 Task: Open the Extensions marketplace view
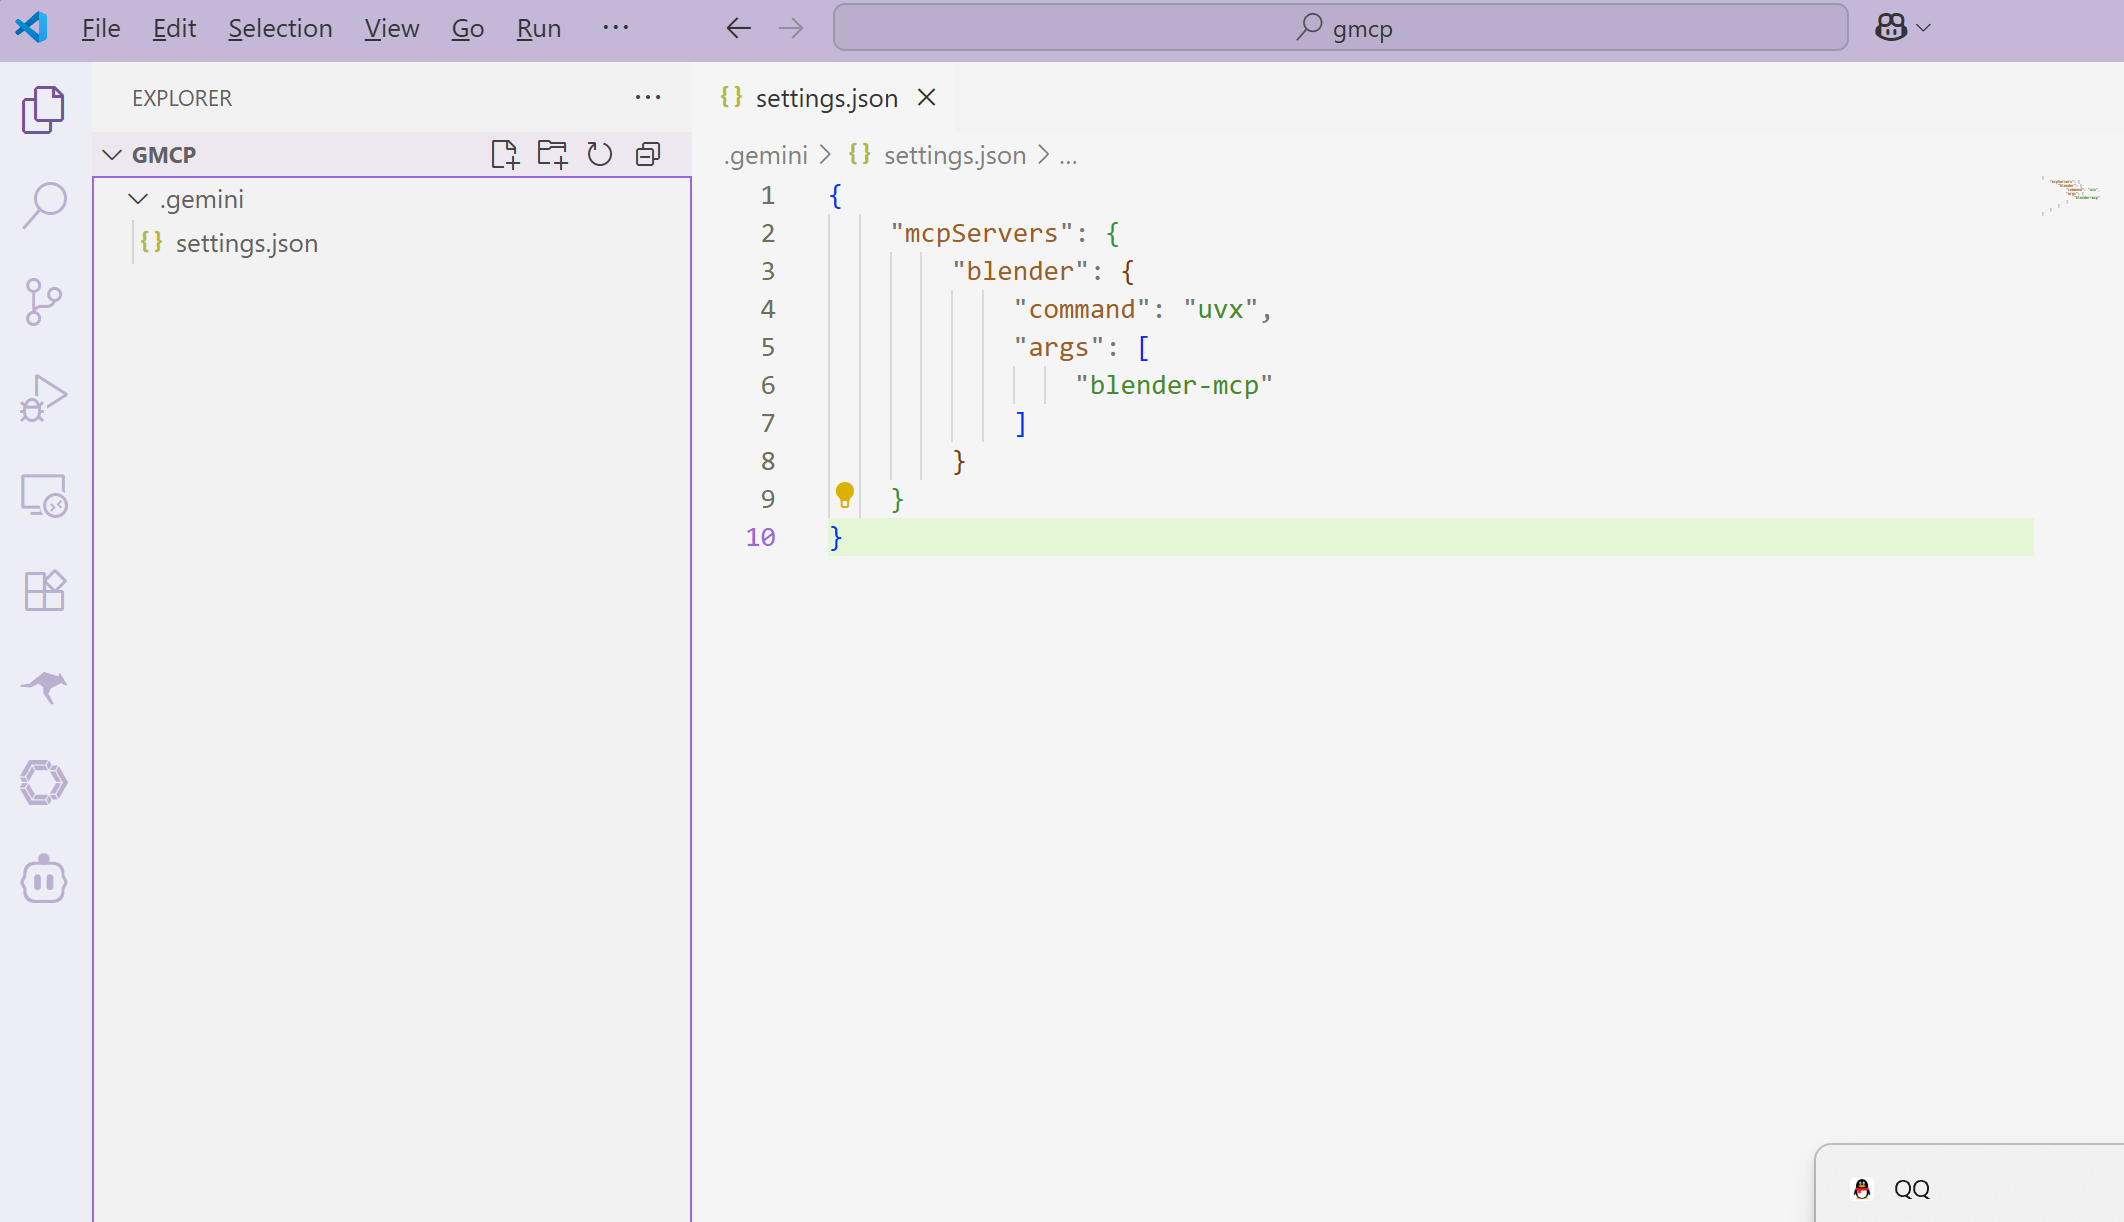44,590
